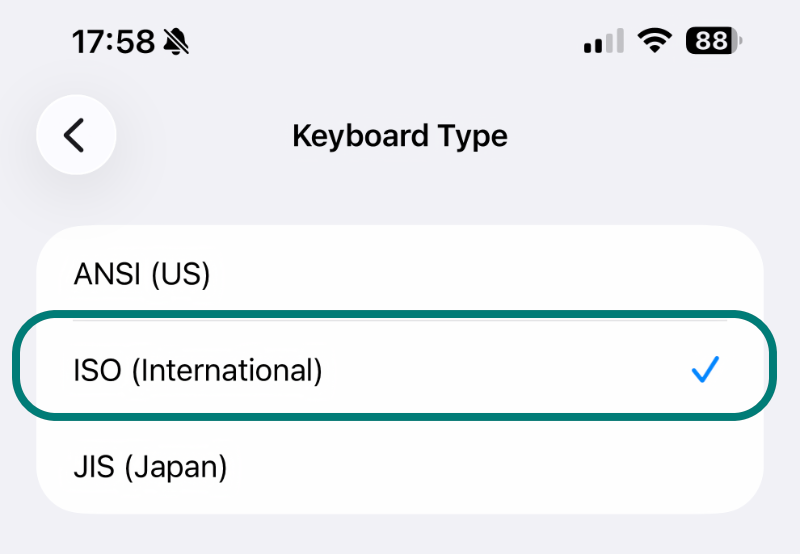Click the '(International)' text label
The width and height of the screenshot is (800, 554).
(x=227, y=371)
